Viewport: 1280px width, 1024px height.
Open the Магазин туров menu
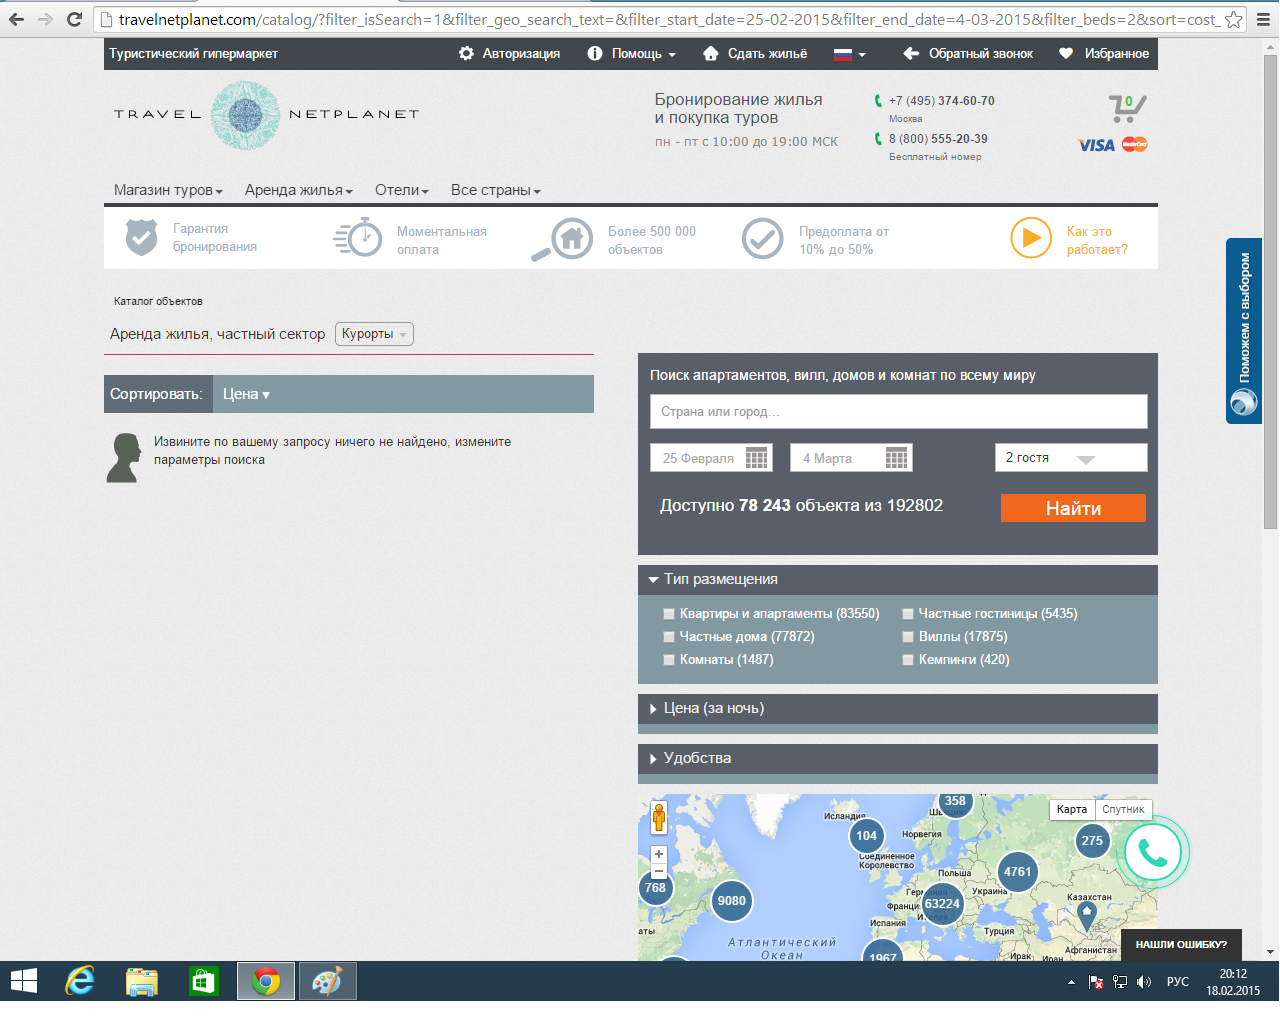point(167,190)
